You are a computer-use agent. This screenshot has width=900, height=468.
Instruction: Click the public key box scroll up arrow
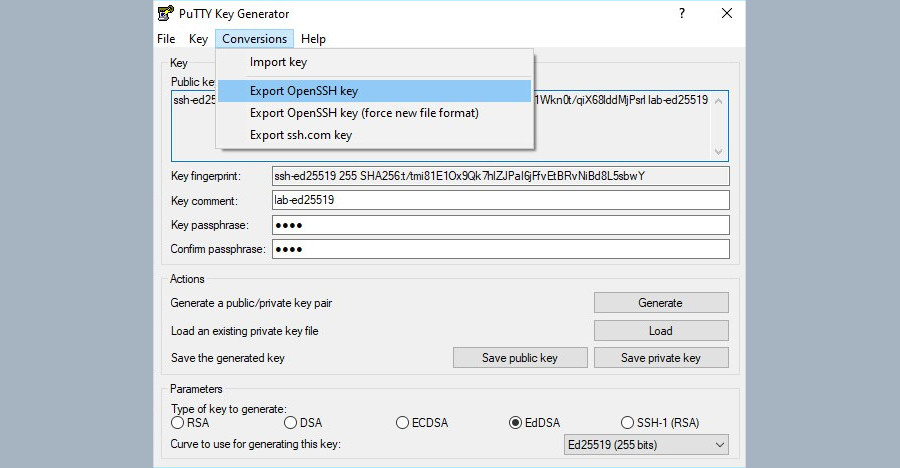click(719, 102)
